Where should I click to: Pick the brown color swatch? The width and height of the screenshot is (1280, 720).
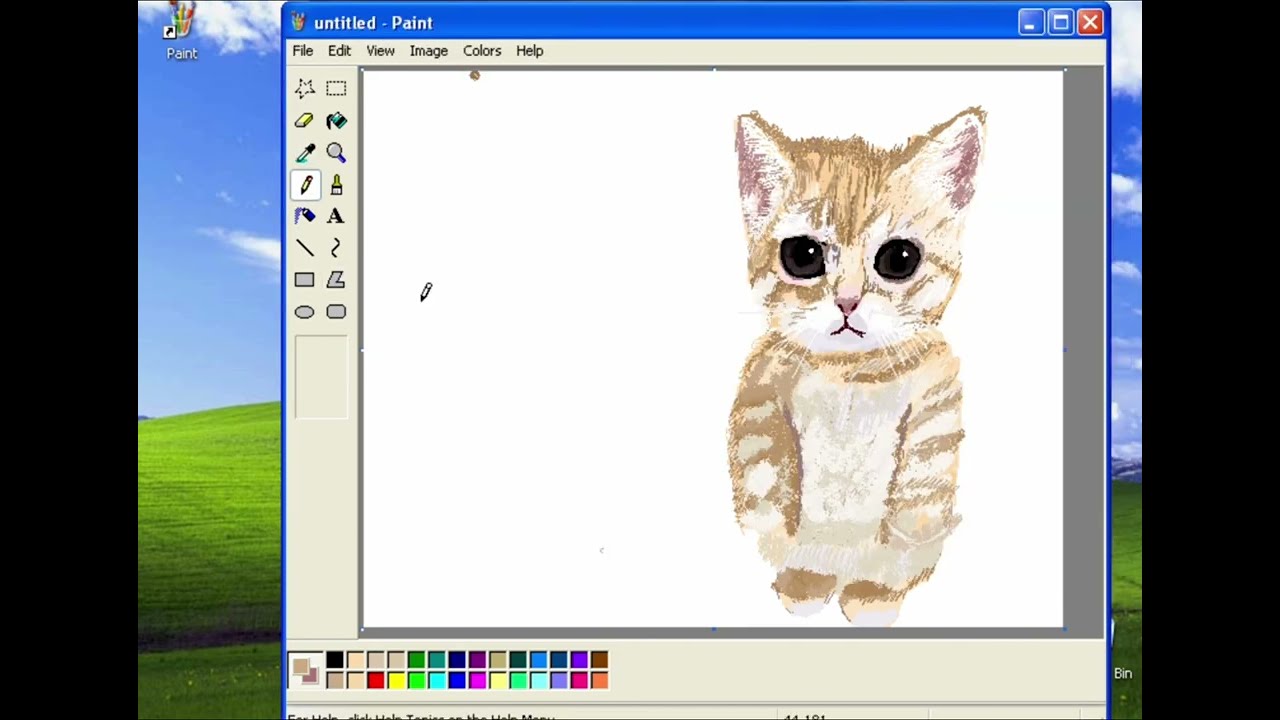pyautogui.click(x=599, y=659)
